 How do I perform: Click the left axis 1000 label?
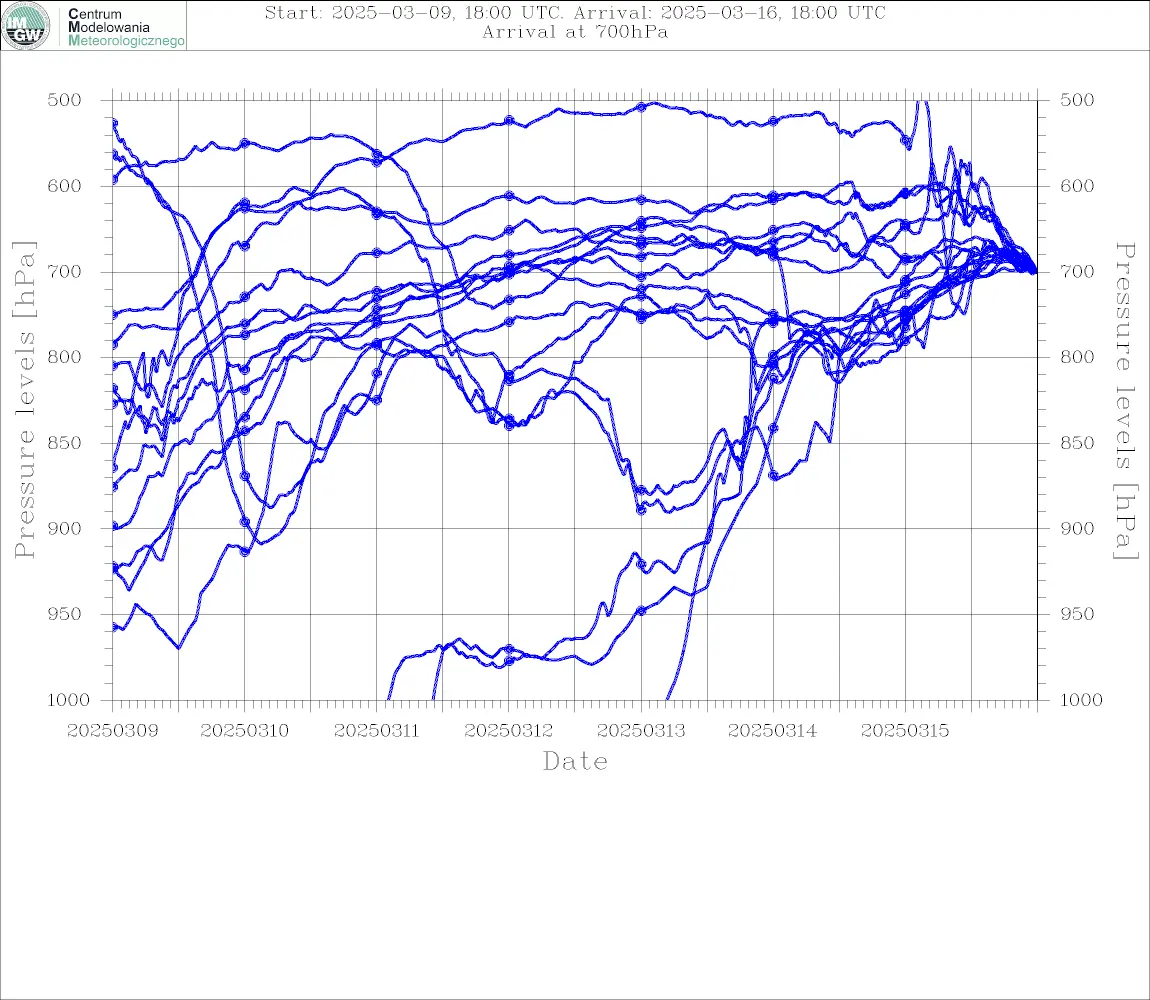67,700
